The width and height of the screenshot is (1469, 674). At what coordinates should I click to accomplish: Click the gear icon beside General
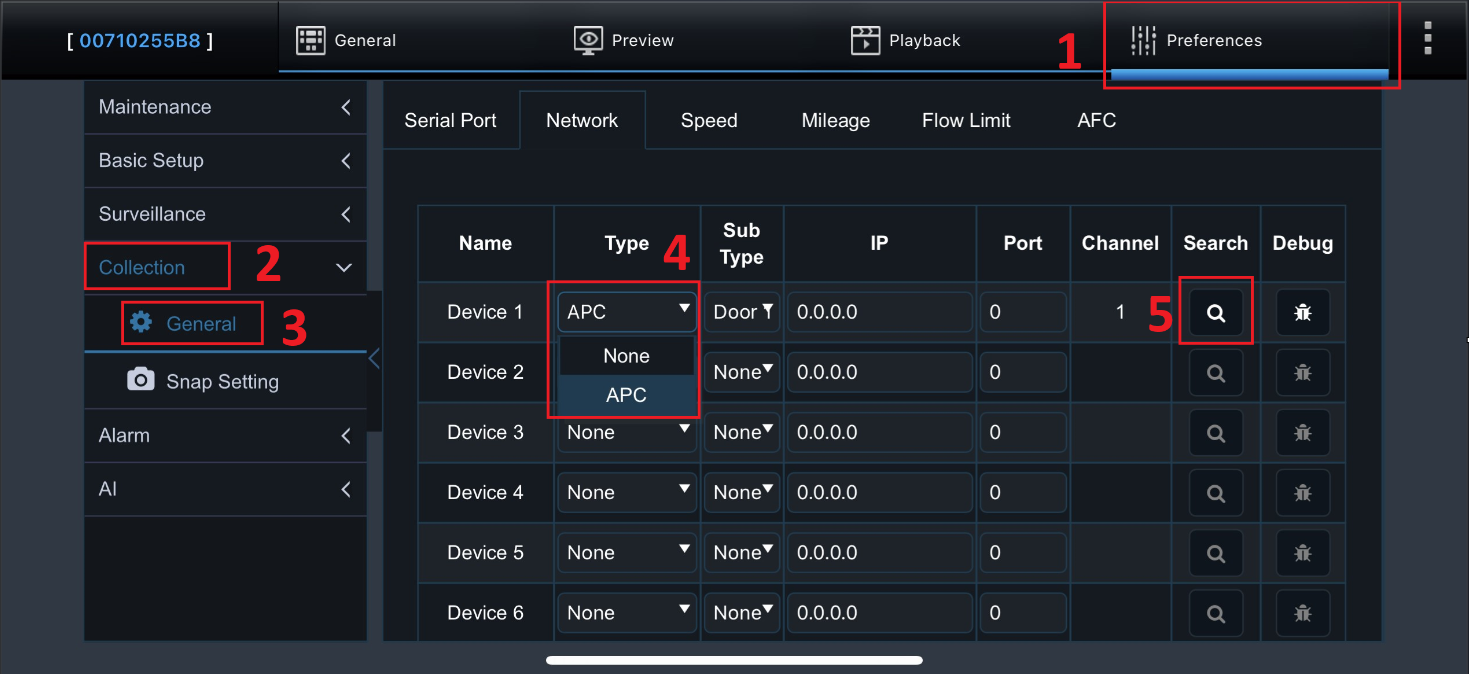click(142, 322)
